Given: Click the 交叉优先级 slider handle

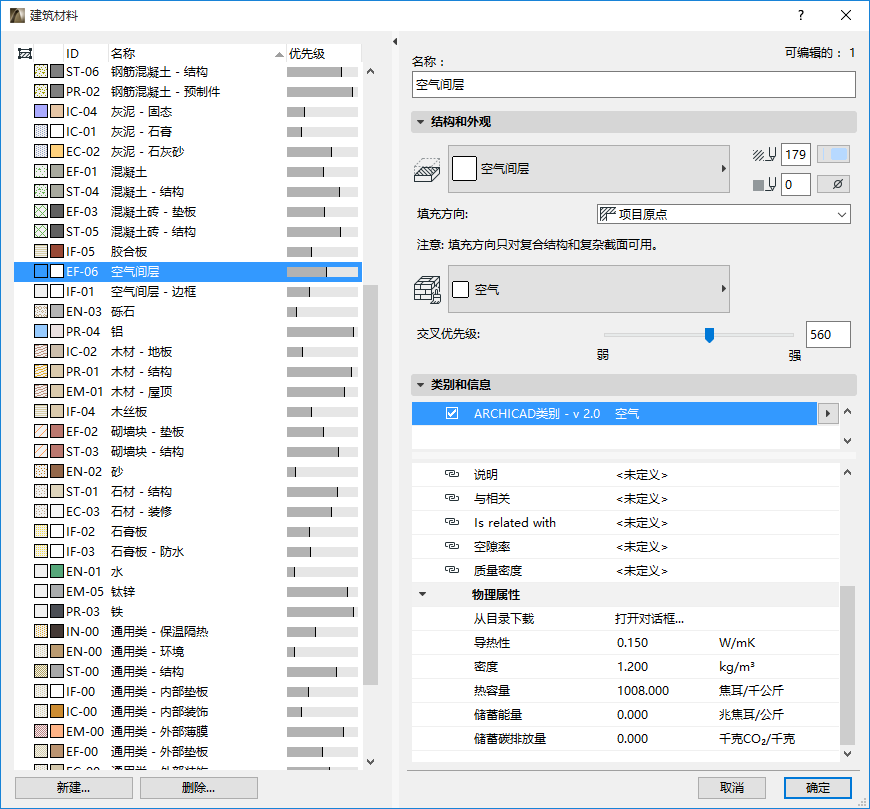Looking at the screenshot, I should pyautogui.click(x=709, y=335).
